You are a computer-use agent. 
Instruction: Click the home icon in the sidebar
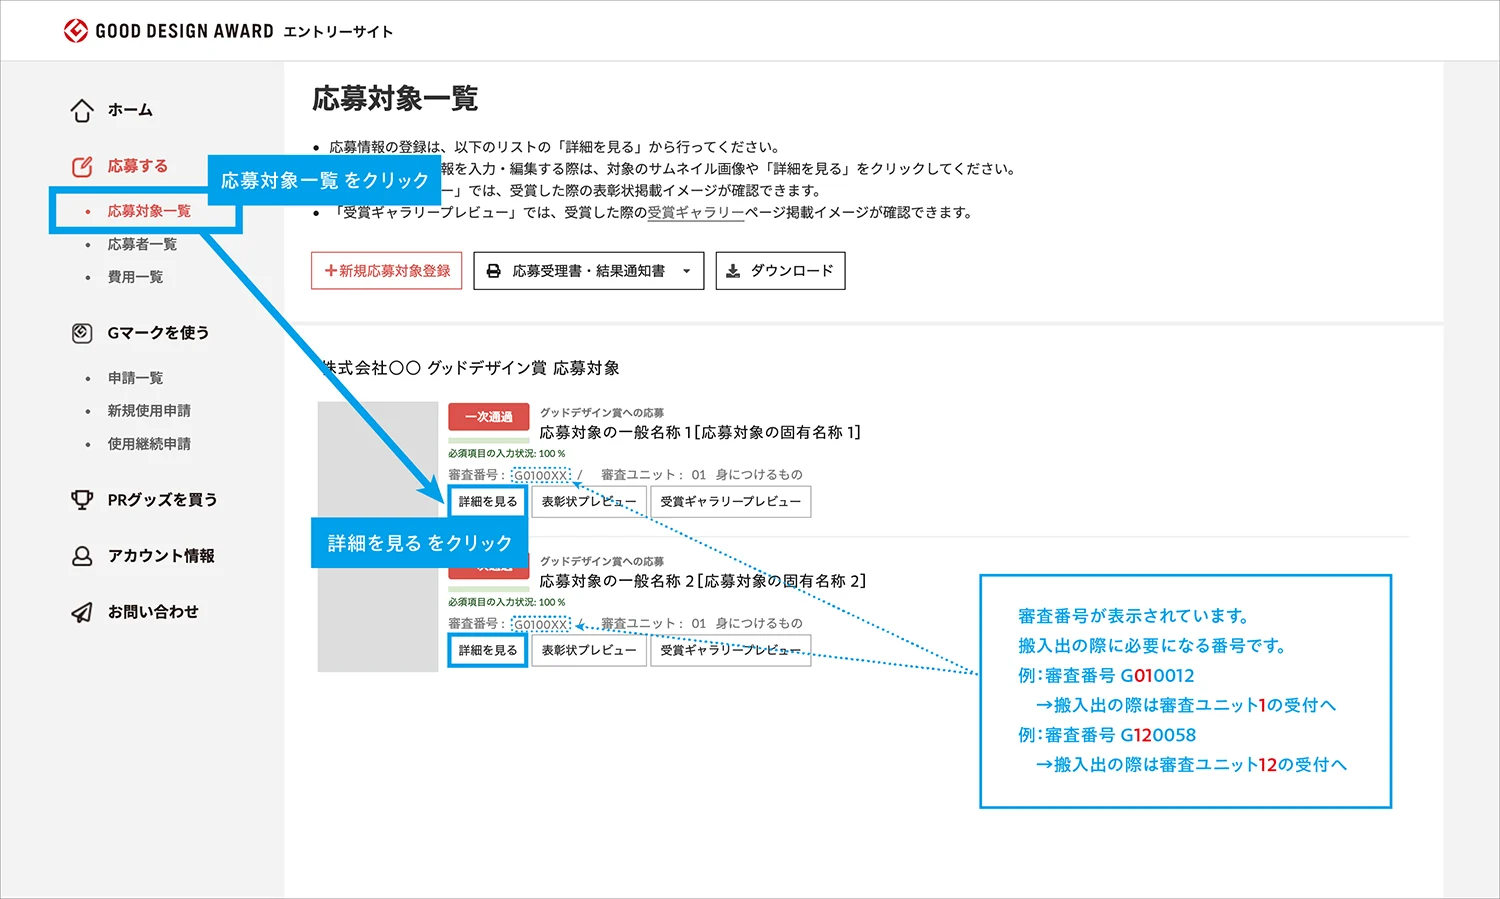(81, 110)
